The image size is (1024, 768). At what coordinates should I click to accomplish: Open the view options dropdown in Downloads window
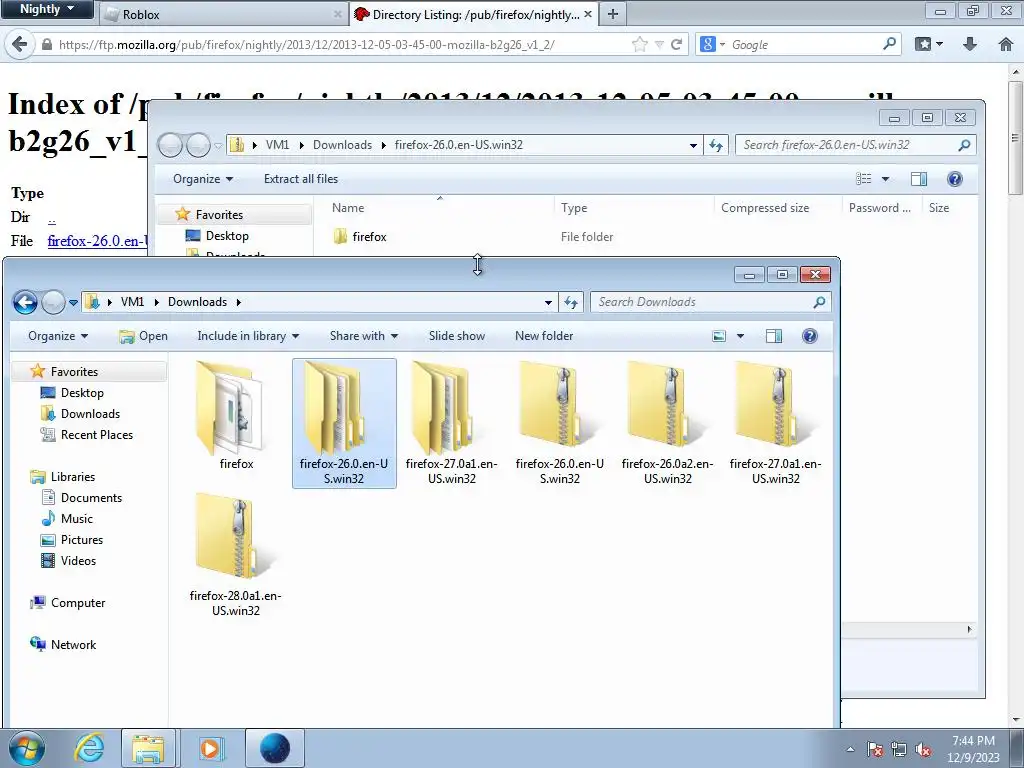741,336
